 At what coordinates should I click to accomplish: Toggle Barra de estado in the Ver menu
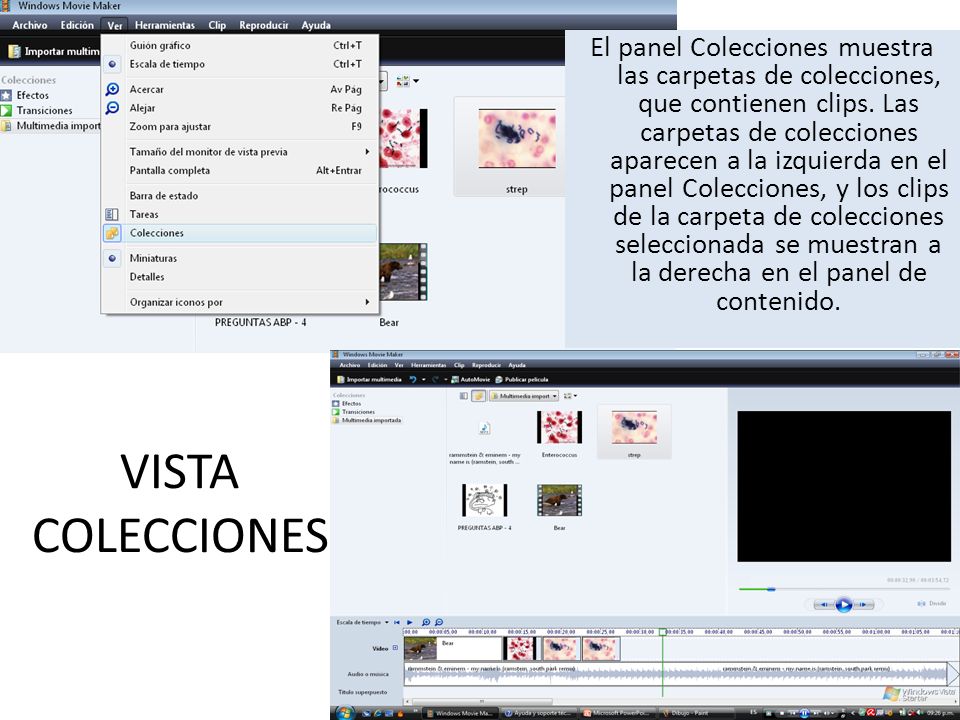[x=240, y=196]
